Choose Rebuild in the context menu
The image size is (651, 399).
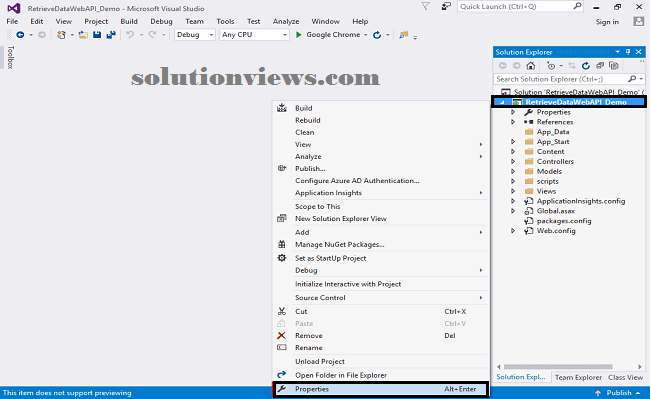[380, 120]
